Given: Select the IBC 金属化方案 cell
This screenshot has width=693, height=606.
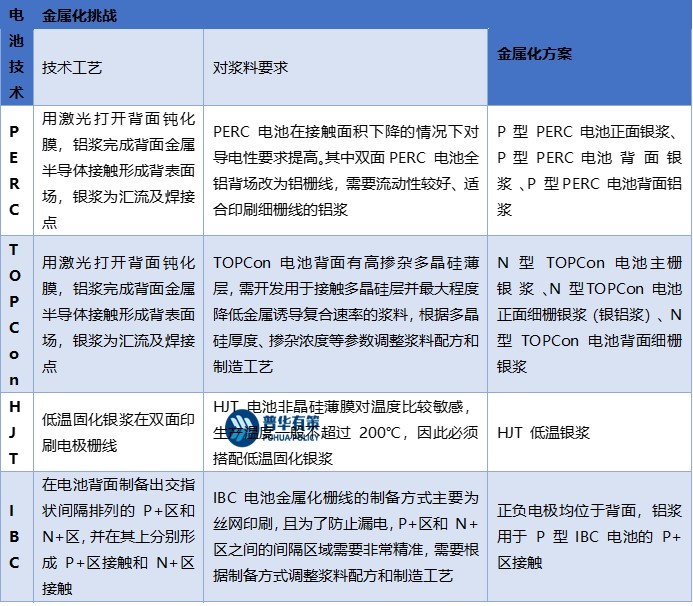Looking at the screenshot, I should click(x=589, y=536).
